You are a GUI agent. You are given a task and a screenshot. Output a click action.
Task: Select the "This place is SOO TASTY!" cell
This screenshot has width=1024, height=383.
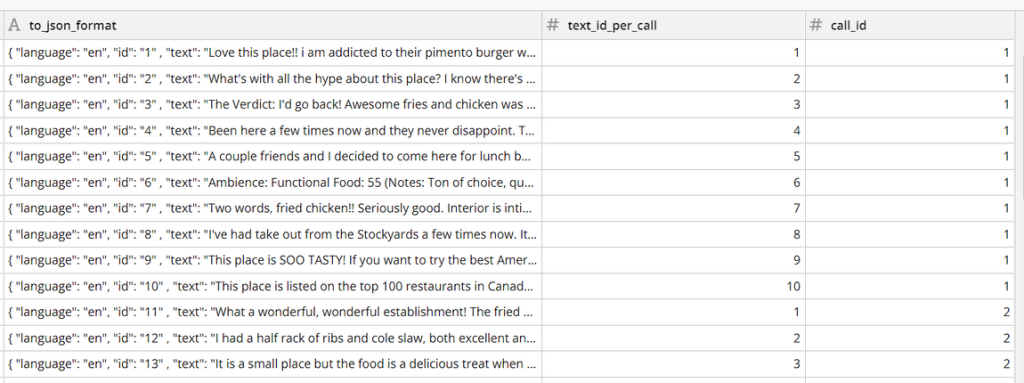(x=273, y=260)
